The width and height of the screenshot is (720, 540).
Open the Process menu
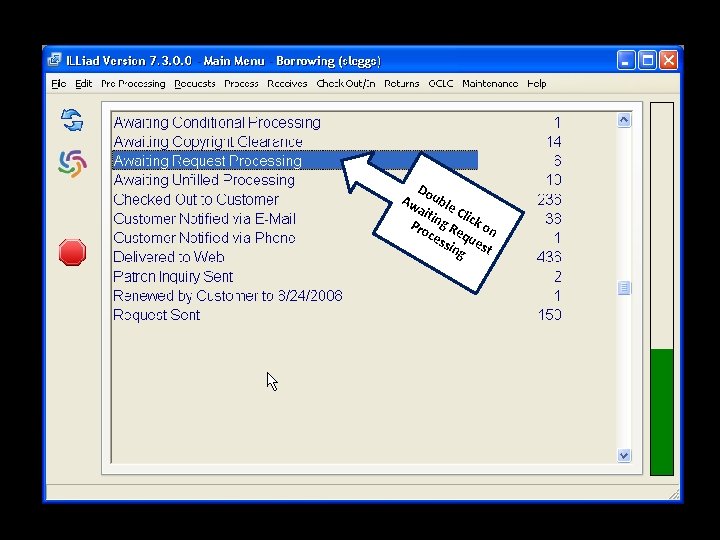tap(241, 84)
